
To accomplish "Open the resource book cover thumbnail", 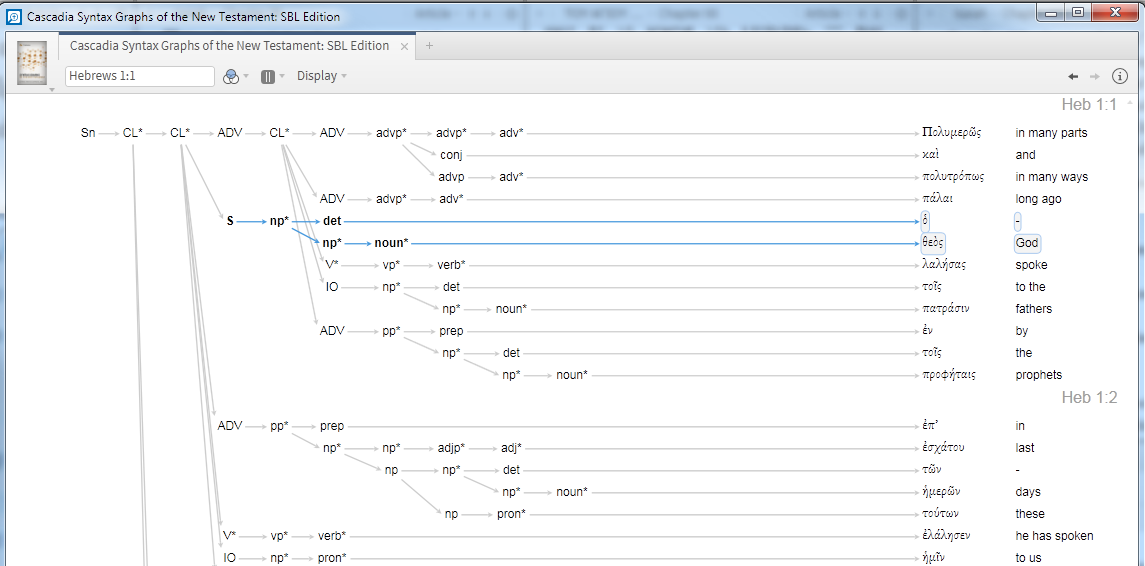I will pos(31,62).
